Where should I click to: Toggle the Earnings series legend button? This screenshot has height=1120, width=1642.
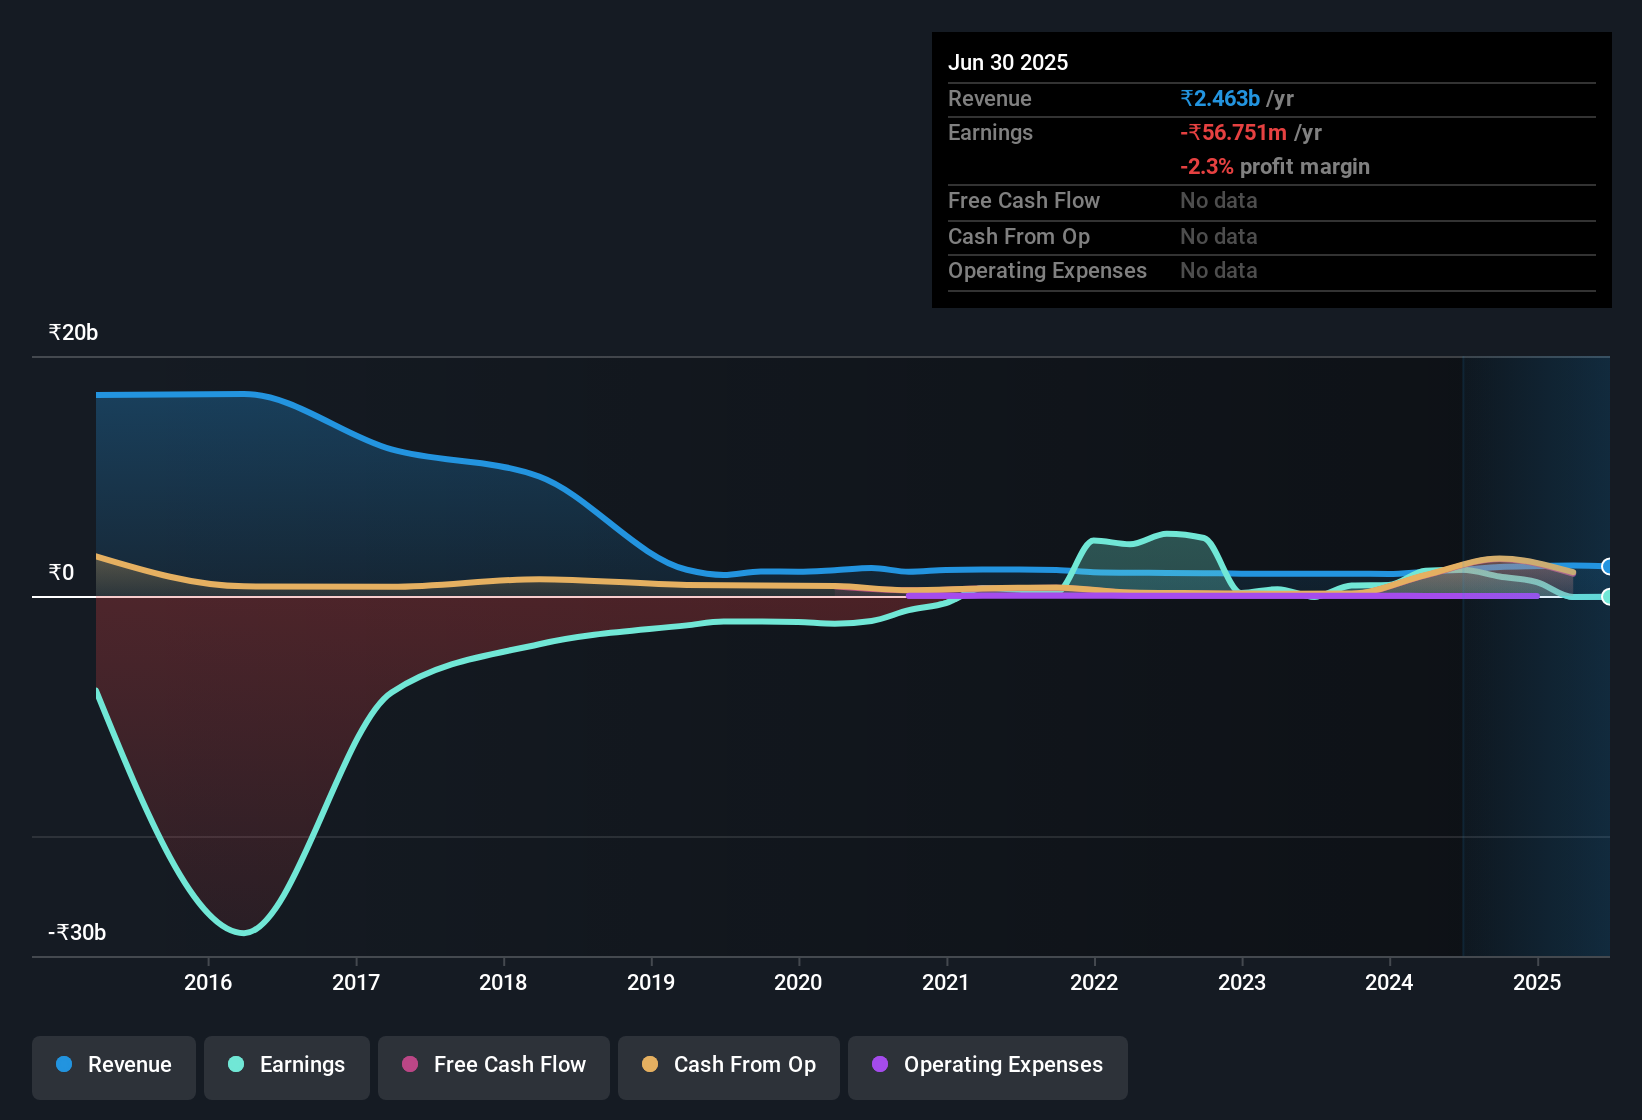point(287,1067)
